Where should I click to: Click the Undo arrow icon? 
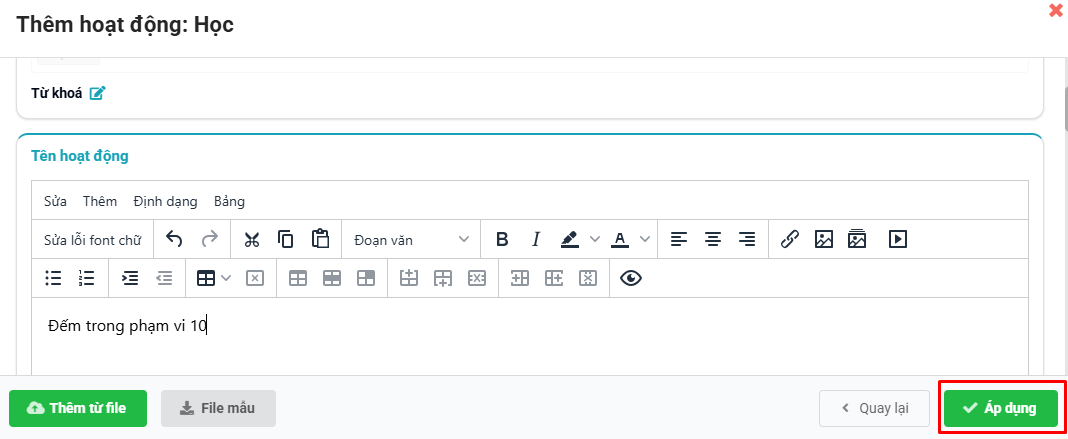[x=174, y=239]
